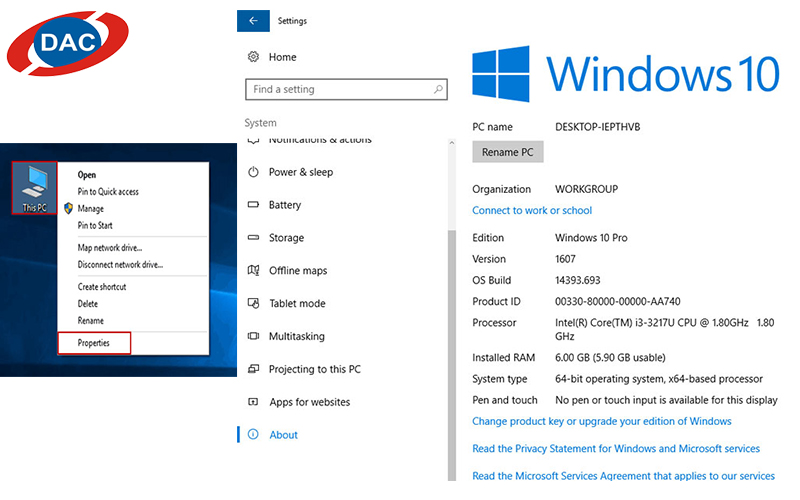Click the back arrow in Settings
Image resolution: width=800 pixels, height=500 pixels.
coord(253,21)
